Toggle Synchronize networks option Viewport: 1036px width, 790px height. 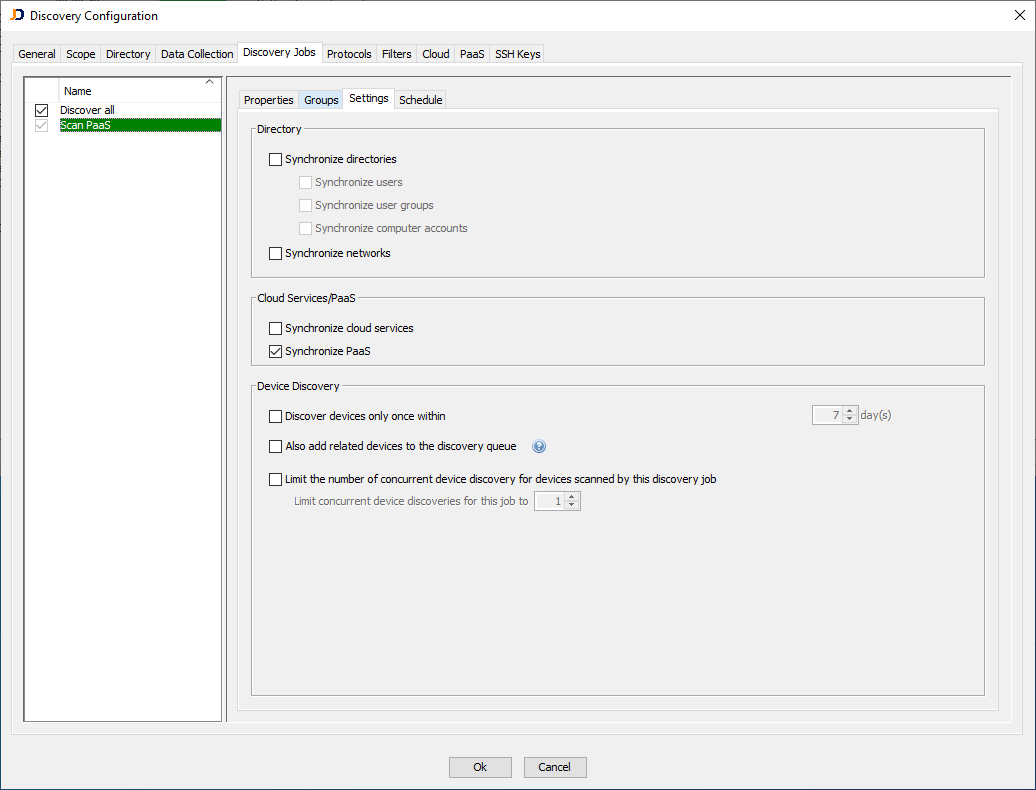coord(276,254)
